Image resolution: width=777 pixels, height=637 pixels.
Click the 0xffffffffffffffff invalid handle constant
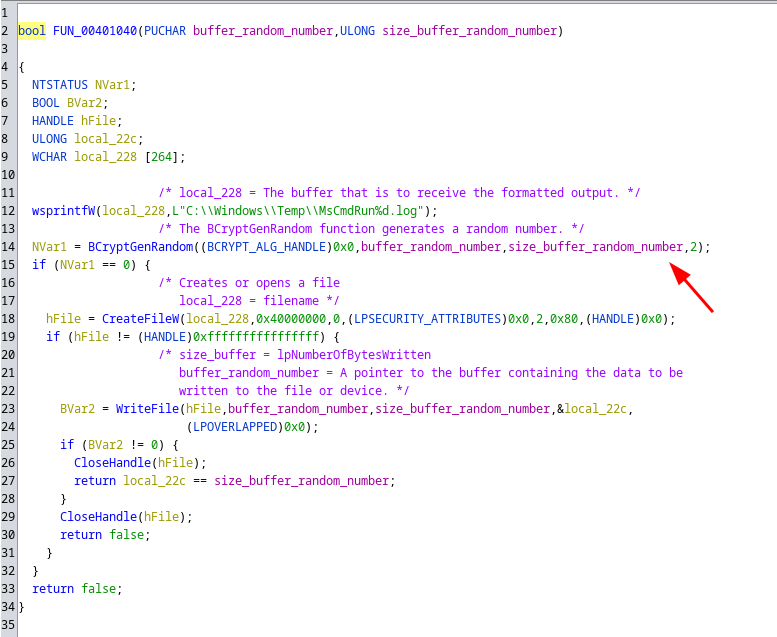(x=256, y=336)
